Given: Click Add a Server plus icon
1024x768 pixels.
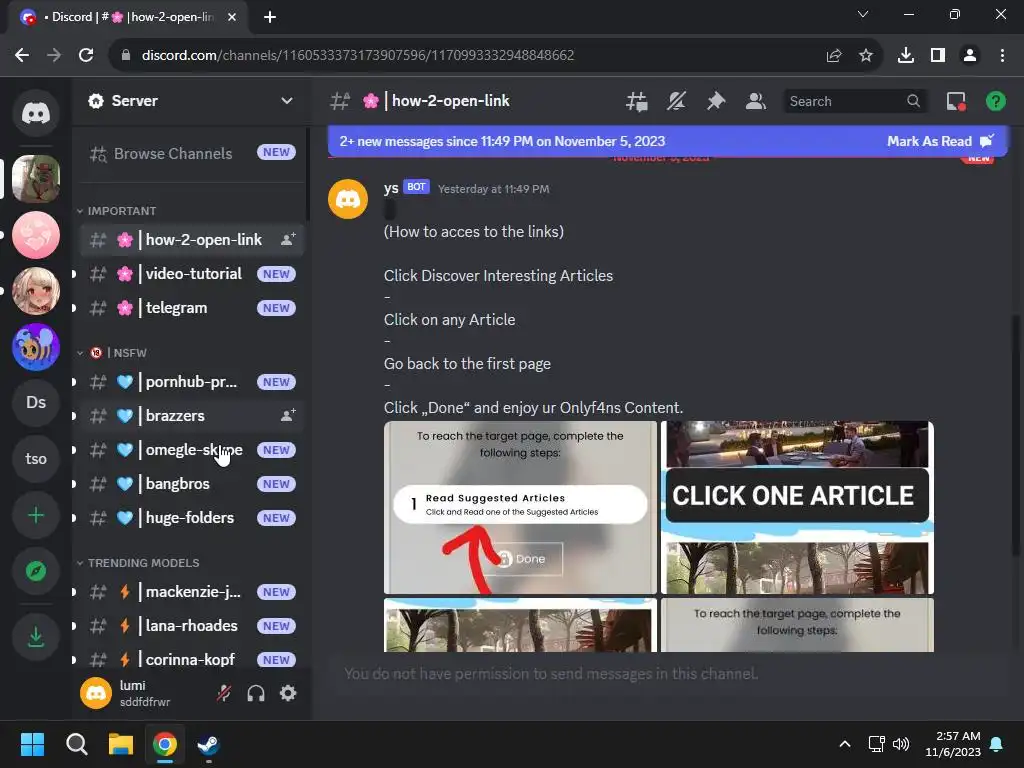Looking at the screenshot, I should click(36, 515).
